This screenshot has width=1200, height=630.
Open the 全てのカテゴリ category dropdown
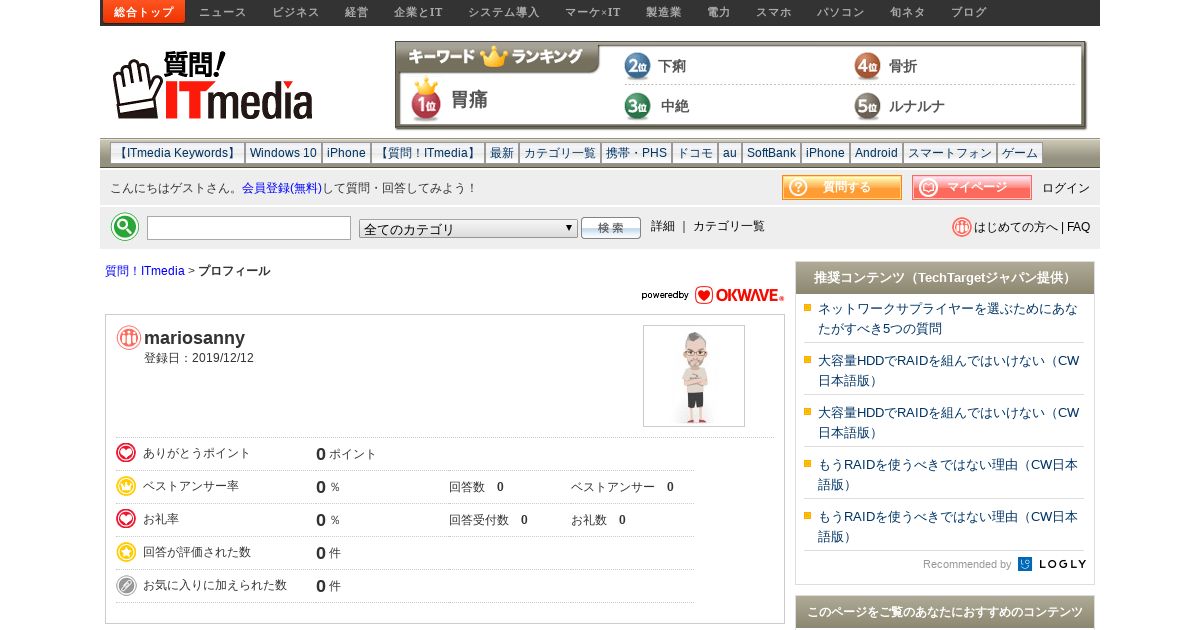468,229
